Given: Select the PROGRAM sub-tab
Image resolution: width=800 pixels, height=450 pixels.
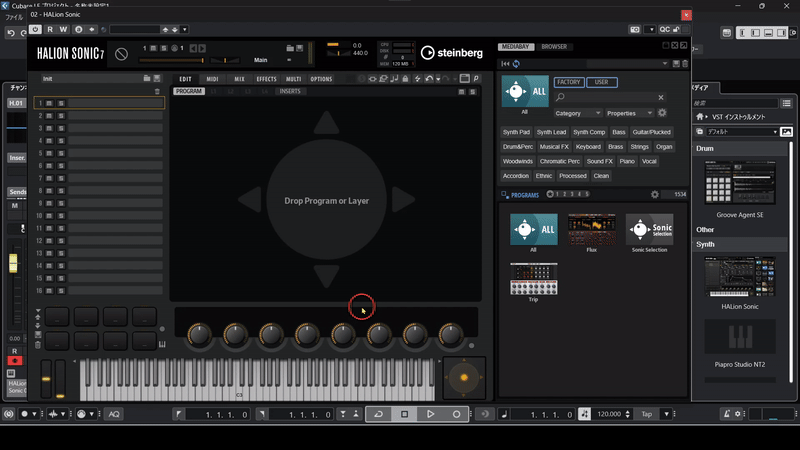Looking at the screenshot, I should pyautogui.click(x=189, y=91).
